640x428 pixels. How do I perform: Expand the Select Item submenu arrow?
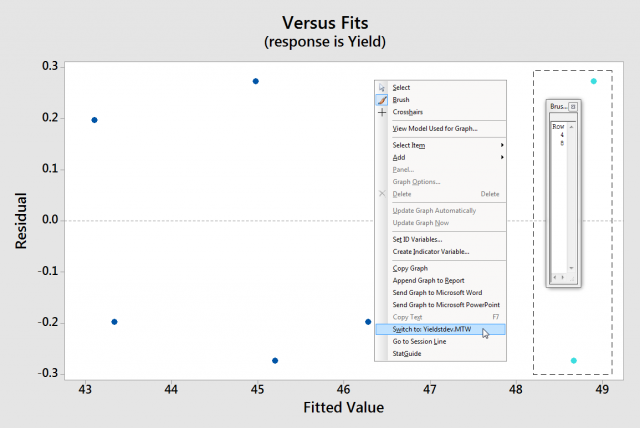click(502, 145)
